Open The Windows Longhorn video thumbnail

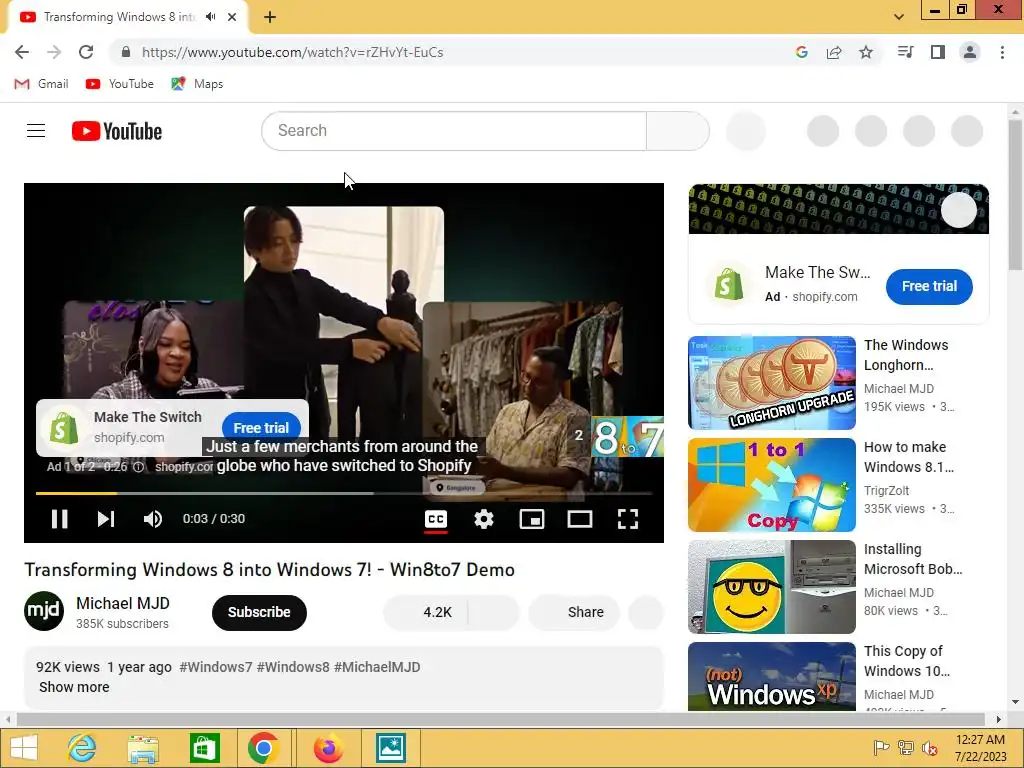(772, 383)
